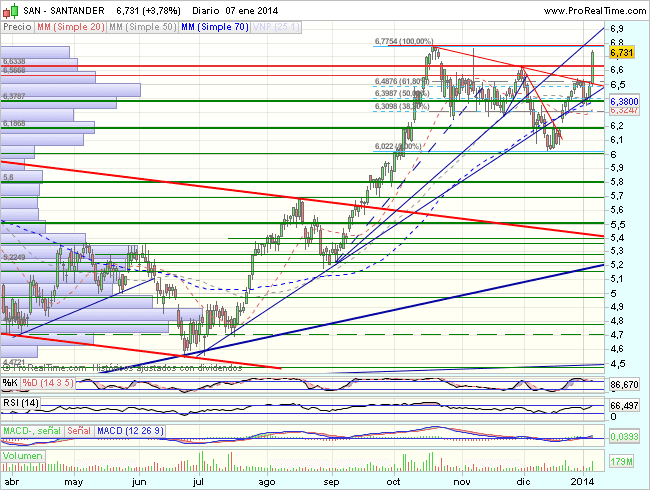The image size is (650, 490).
Task: Click the 5,2249 level label
Action: 14,257
